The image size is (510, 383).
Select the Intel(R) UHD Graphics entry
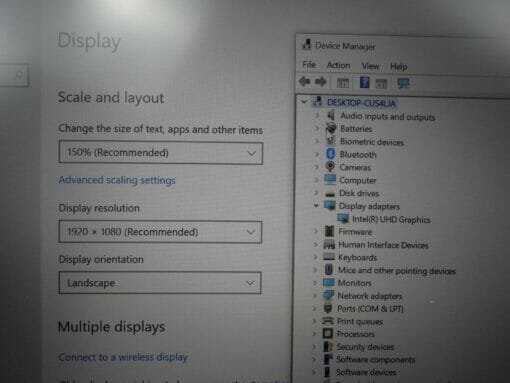(391, 219)
